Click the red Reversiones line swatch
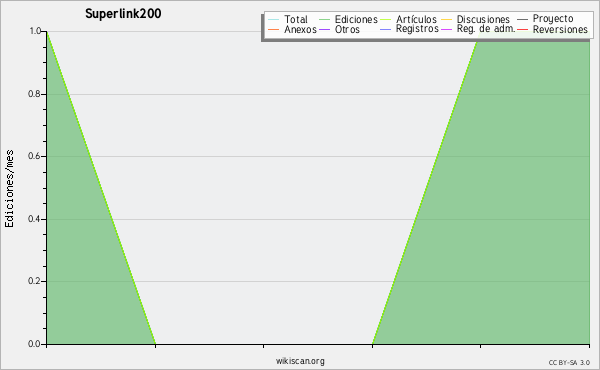 [522, 29]
